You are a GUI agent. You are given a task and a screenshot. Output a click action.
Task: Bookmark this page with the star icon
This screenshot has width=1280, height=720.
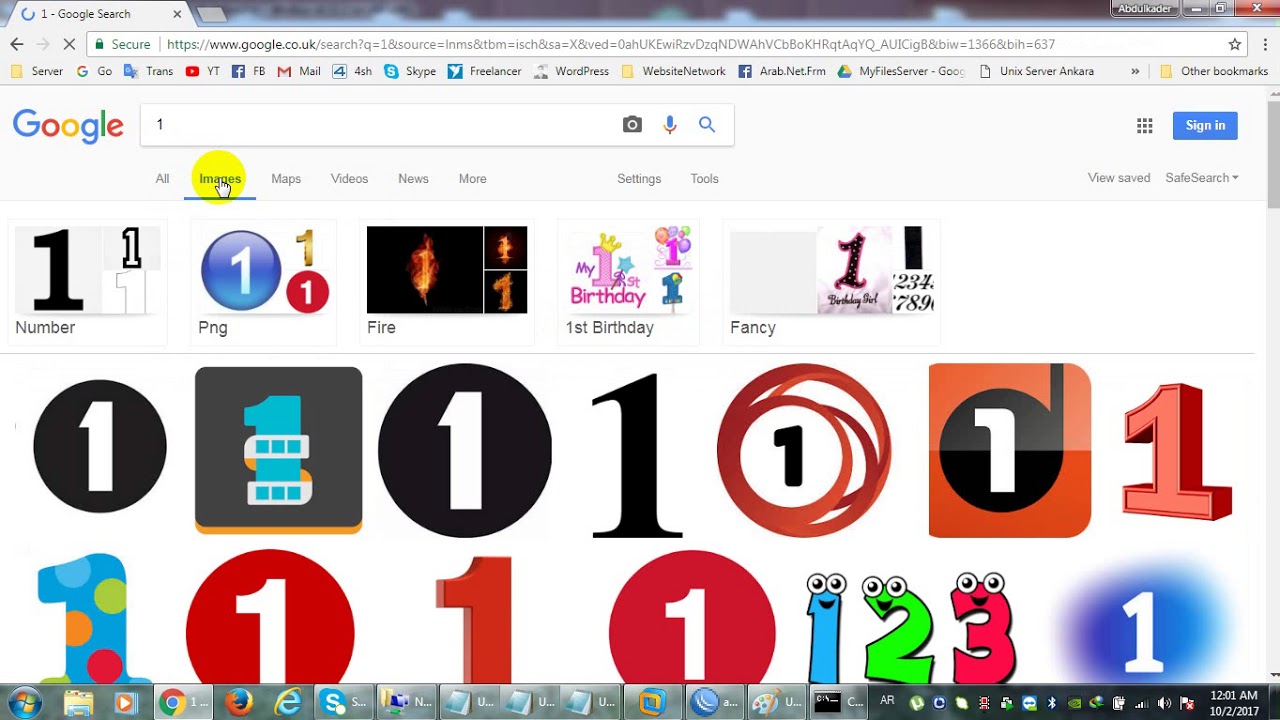(1235, 44)
